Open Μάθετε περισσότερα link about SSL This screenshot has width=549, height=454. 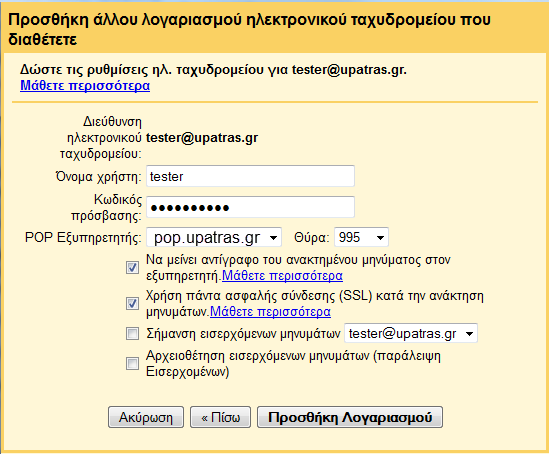(270, 312)
